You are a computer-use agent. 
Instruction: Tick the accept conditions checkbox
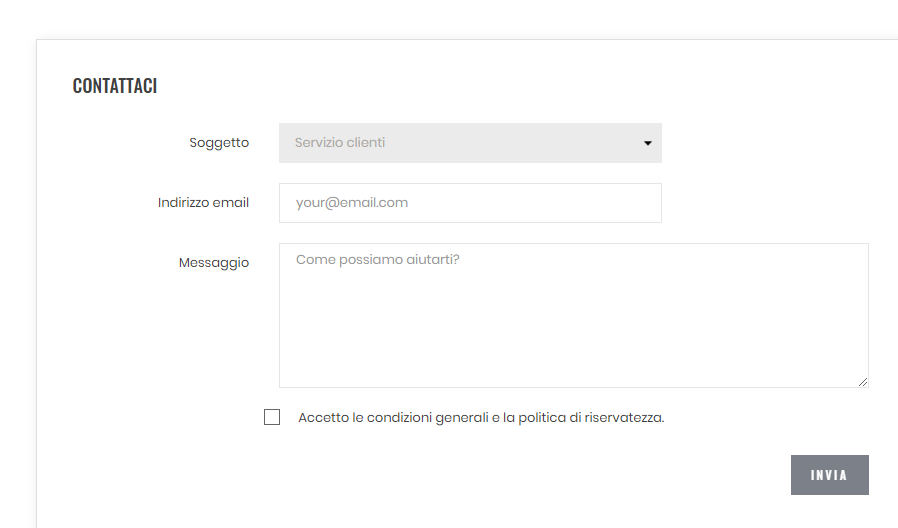click(x=272, y=417)
